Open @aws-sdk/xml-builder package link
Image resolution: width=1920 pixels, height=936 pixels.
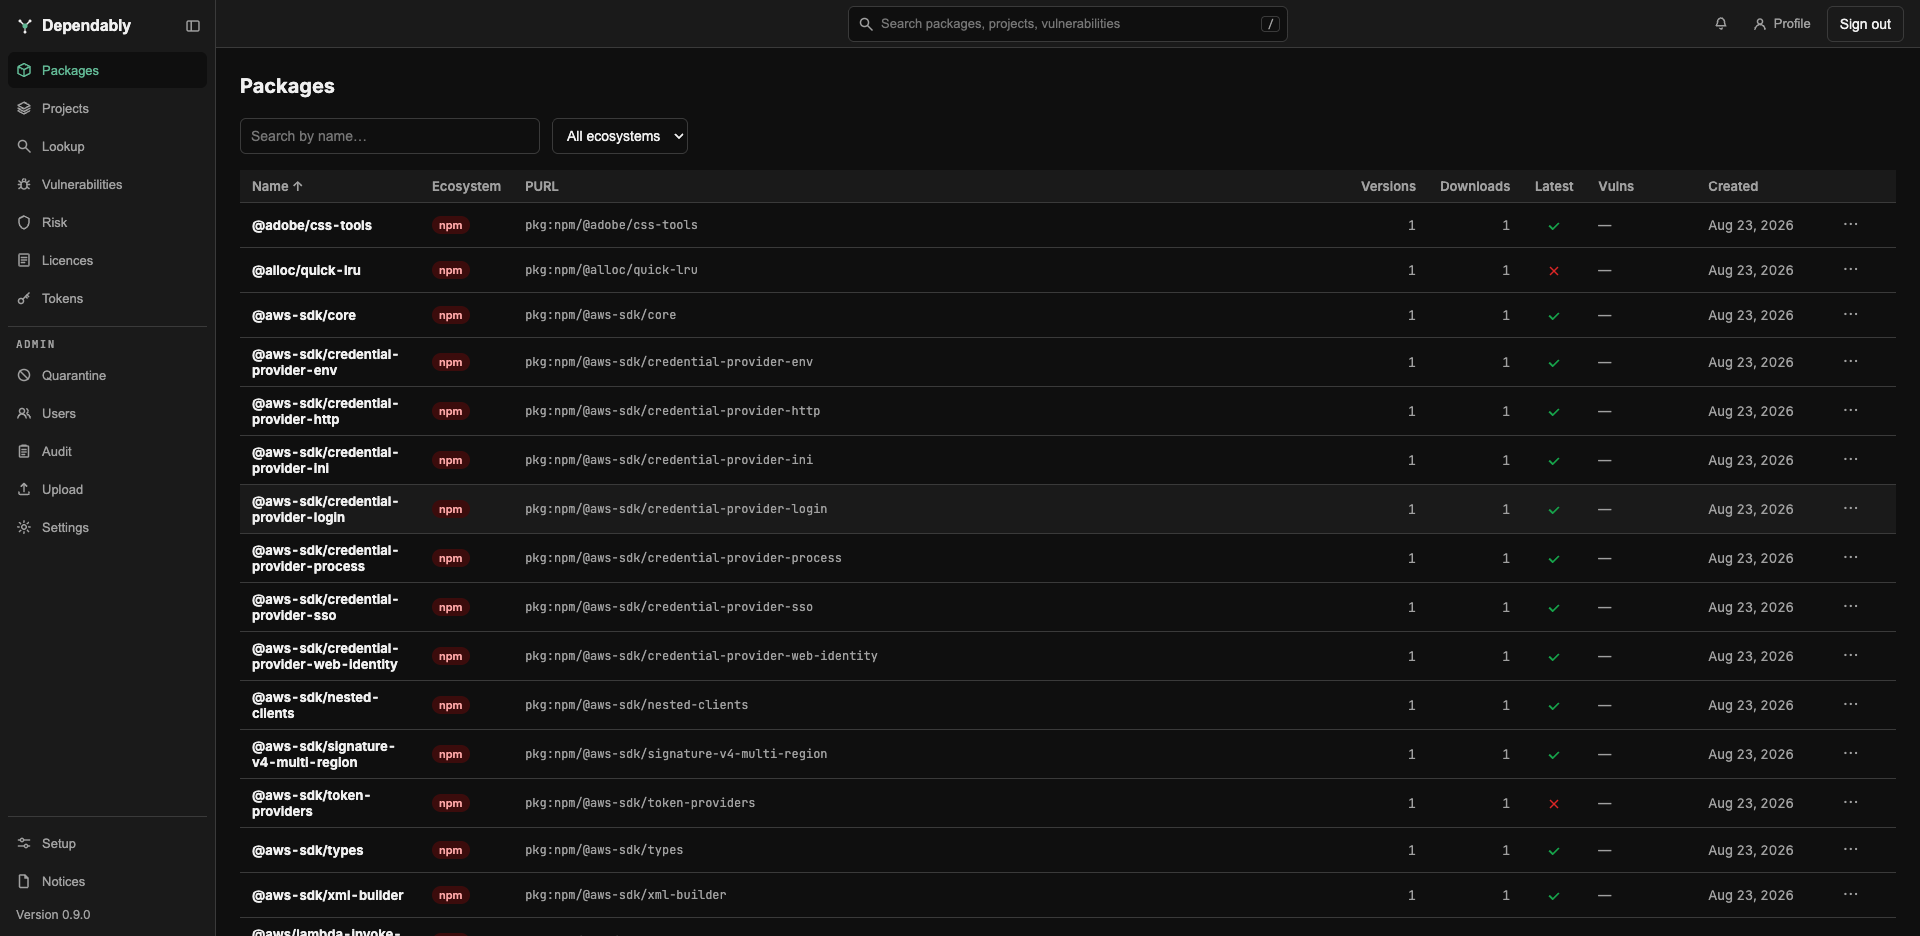[x=328, y=895]
